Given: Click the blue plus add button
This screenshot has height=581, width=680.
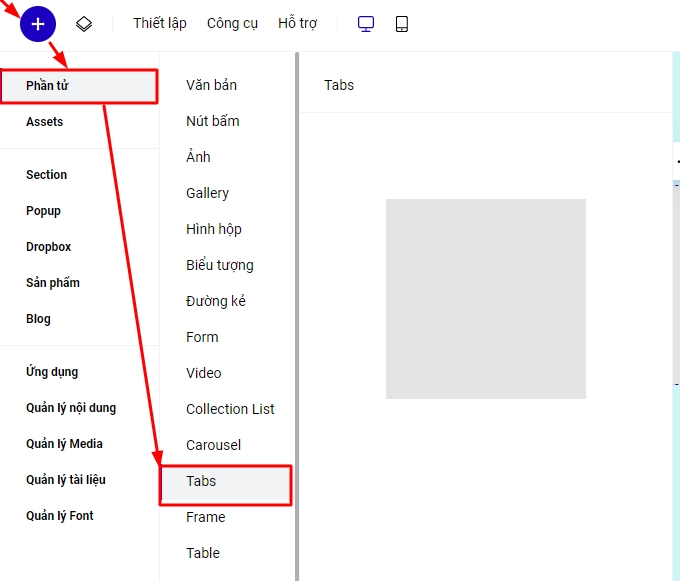Looking at the screenshot, I should [x=38, y=23].
